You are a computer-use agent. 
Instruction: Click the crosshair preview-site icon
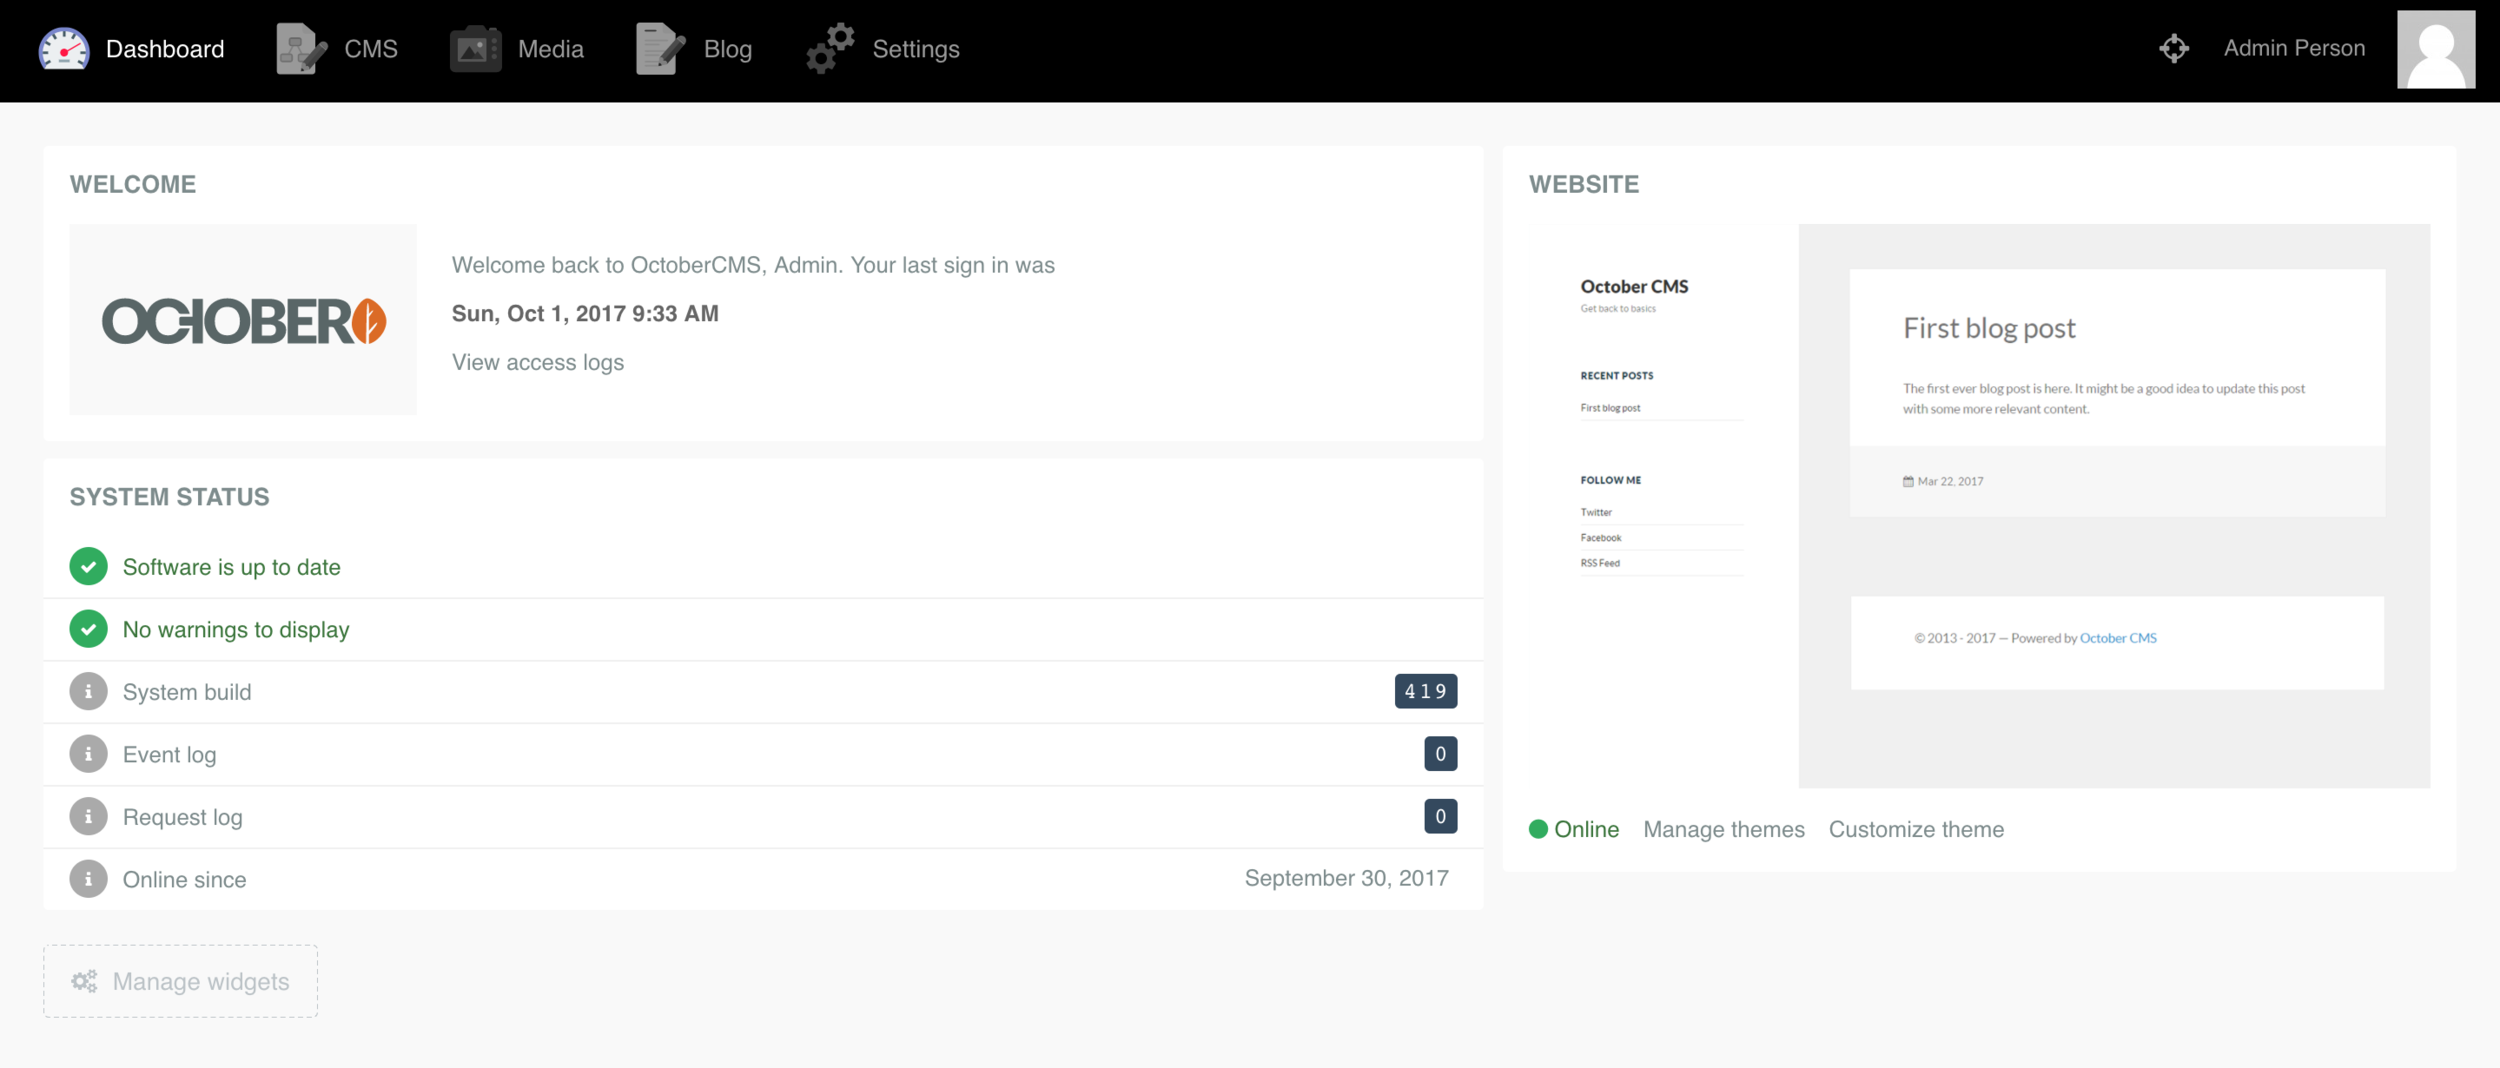click(2174, 48)
